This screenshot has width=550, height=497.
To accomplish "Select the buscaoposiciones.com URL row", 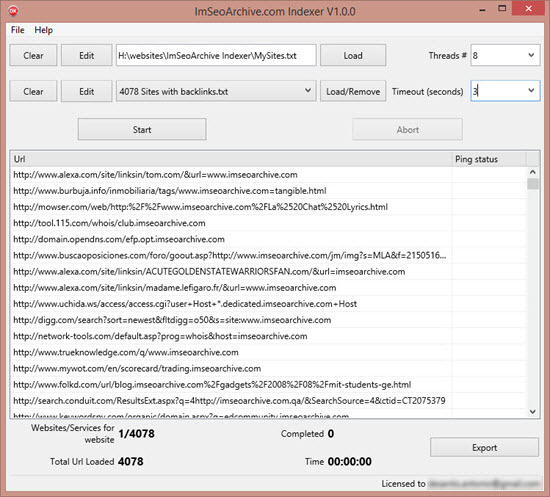I will tap(268, 255).
